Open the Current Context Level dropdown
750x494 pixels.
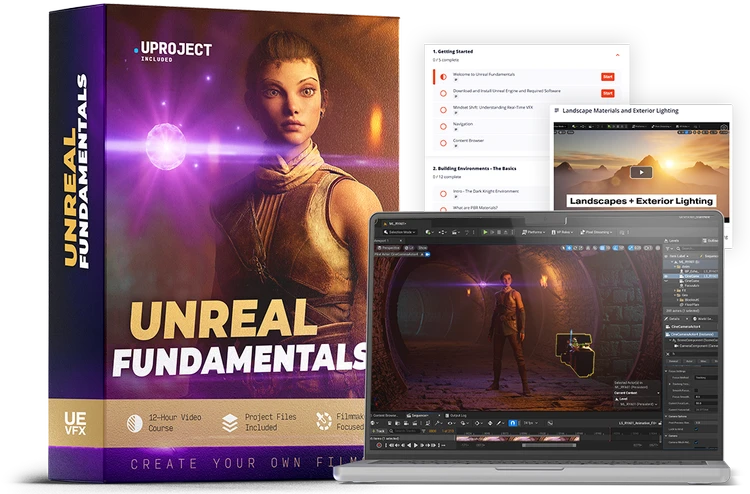(637, 404)
